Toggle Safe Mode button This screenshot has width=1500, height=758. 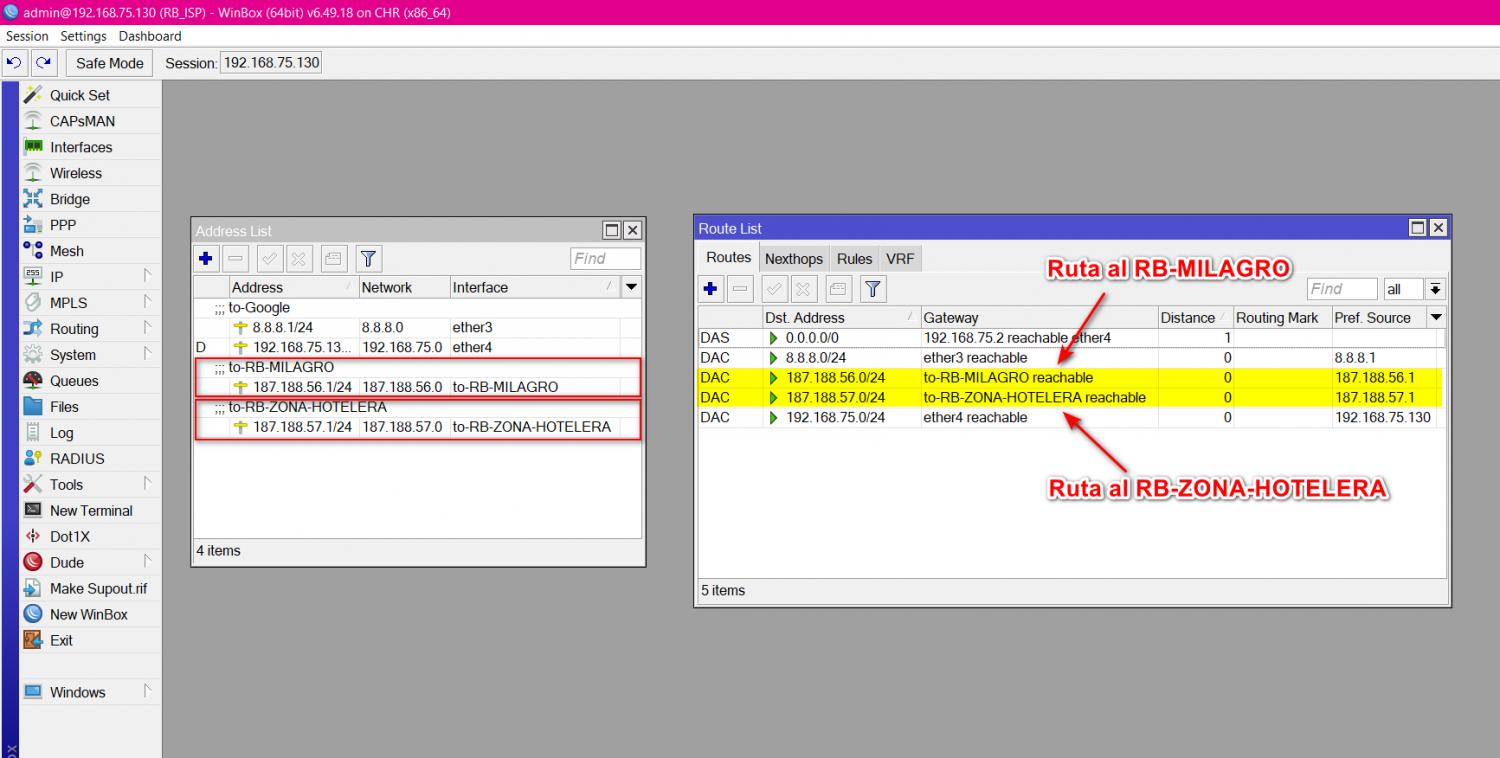110,63
